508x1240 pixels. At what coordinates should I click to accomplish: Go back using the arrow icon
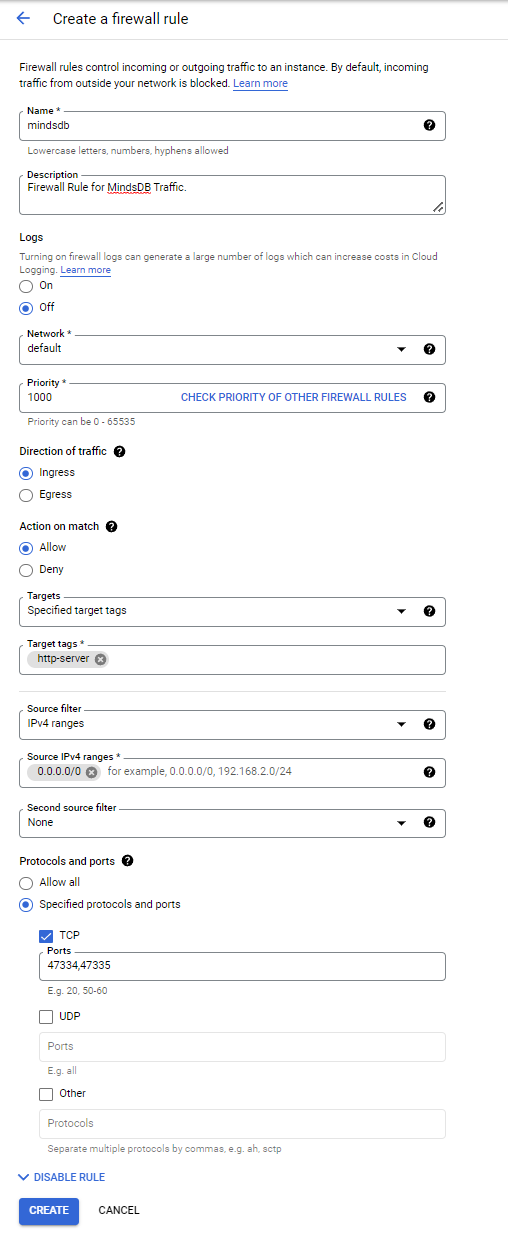(x=24, y=19)
